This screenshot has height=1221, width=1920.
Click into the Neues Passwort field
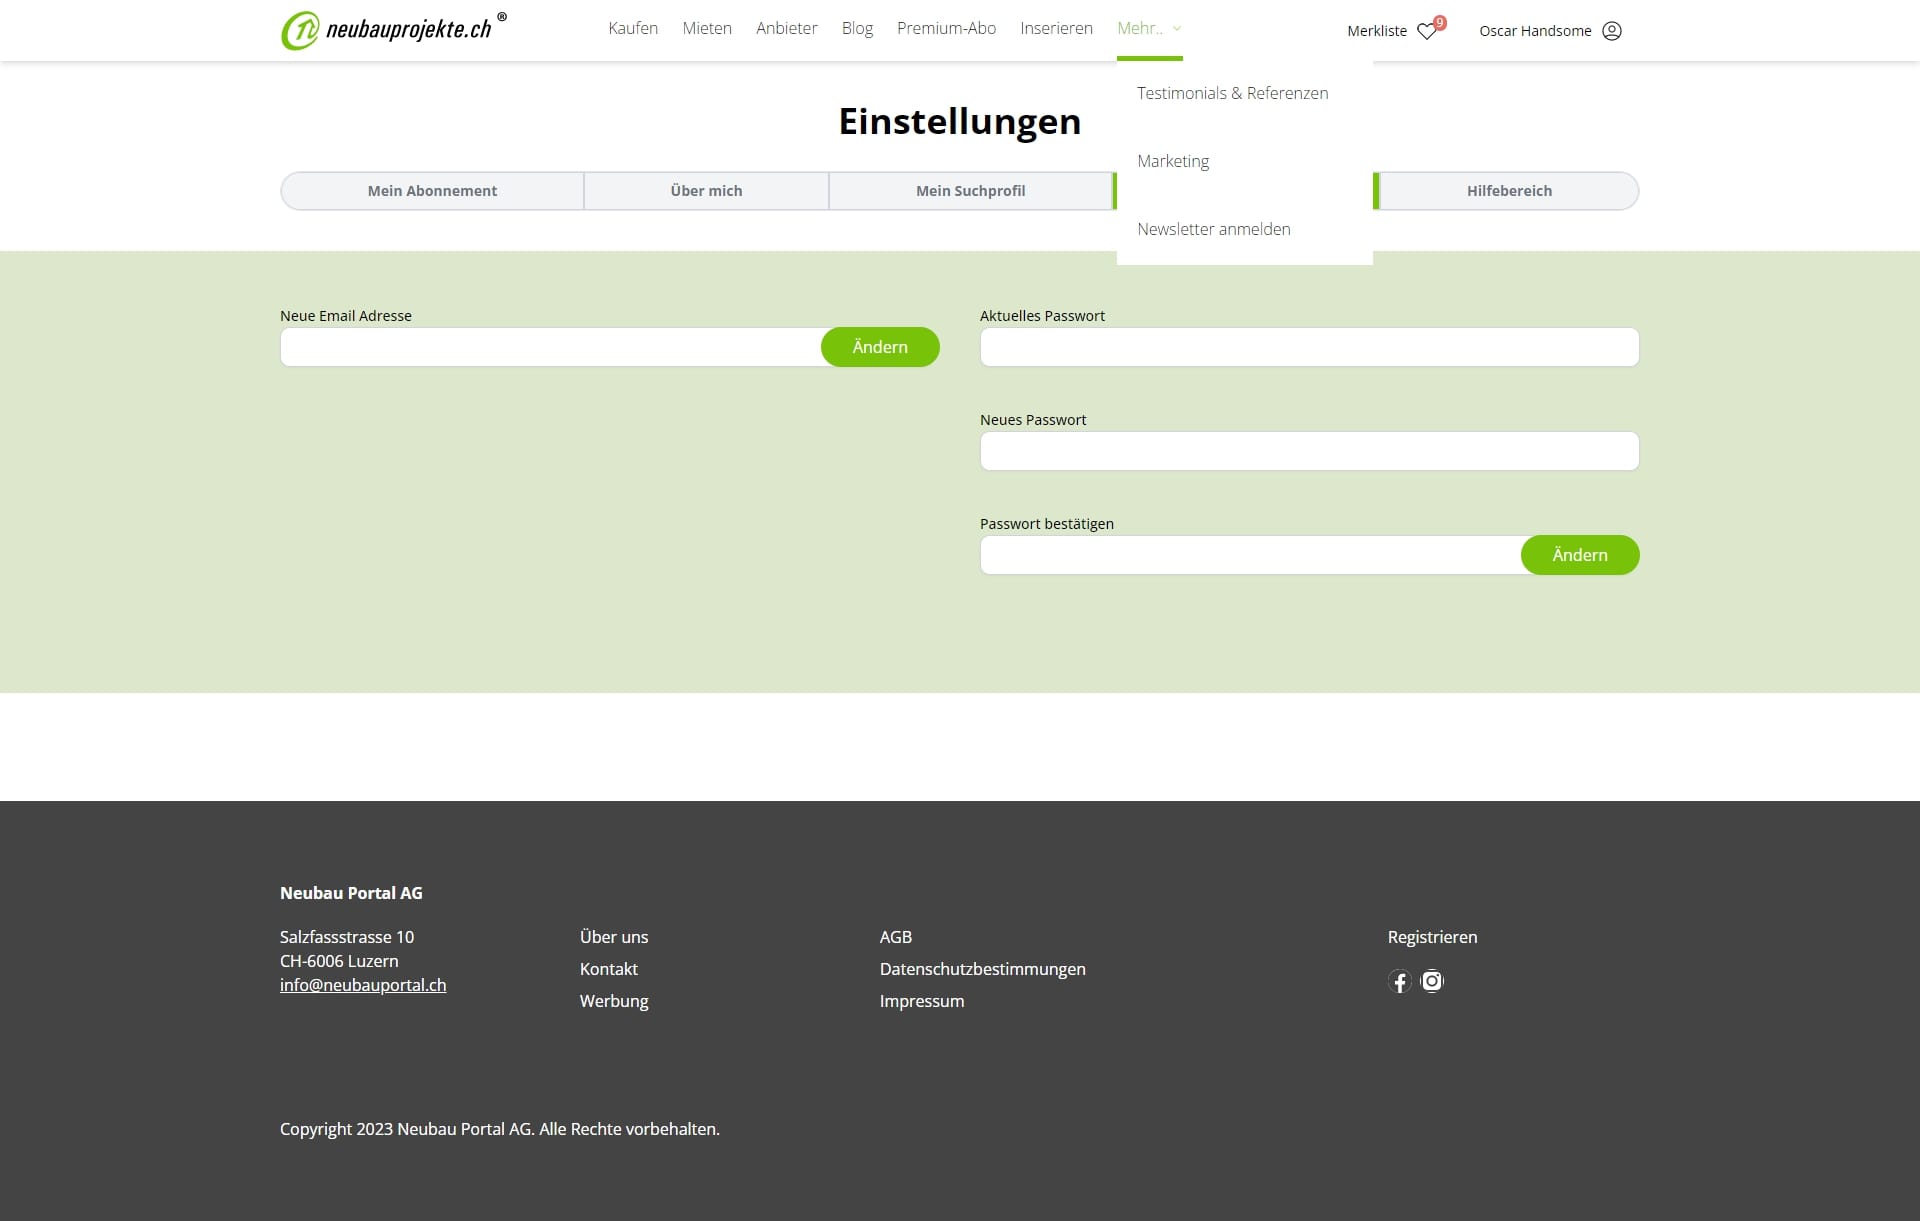point(1309,451)
